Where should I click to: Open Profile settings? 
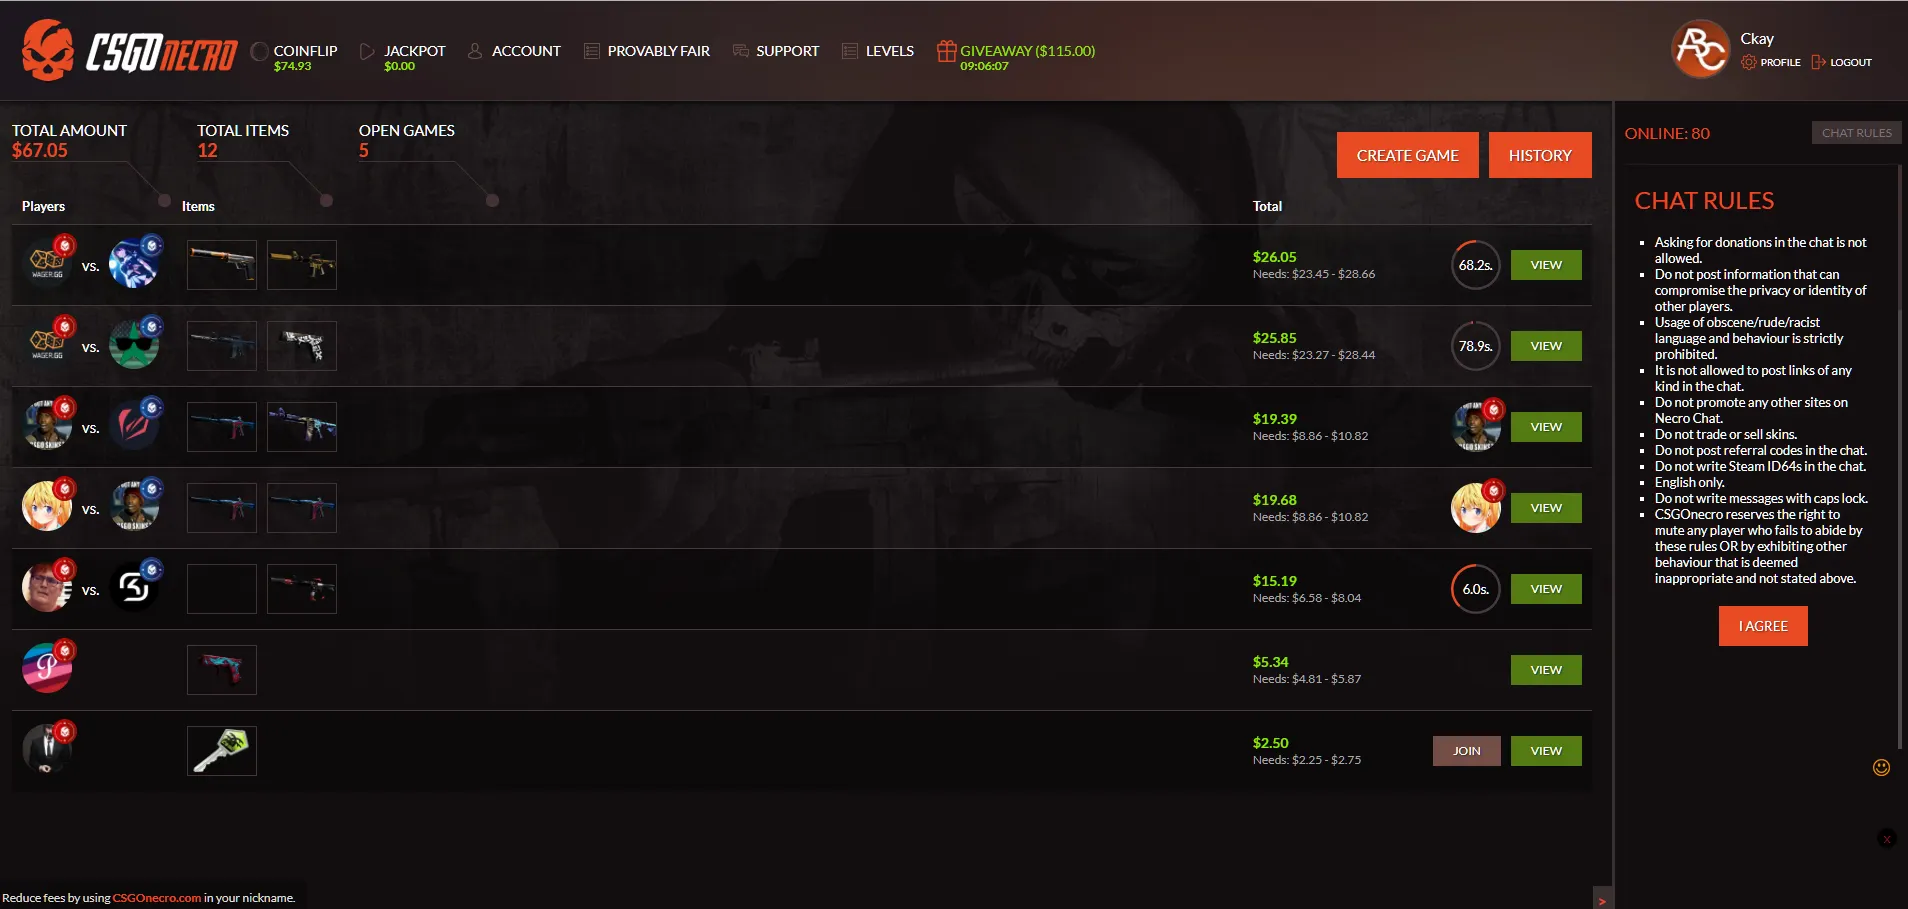pos(1780,62)
